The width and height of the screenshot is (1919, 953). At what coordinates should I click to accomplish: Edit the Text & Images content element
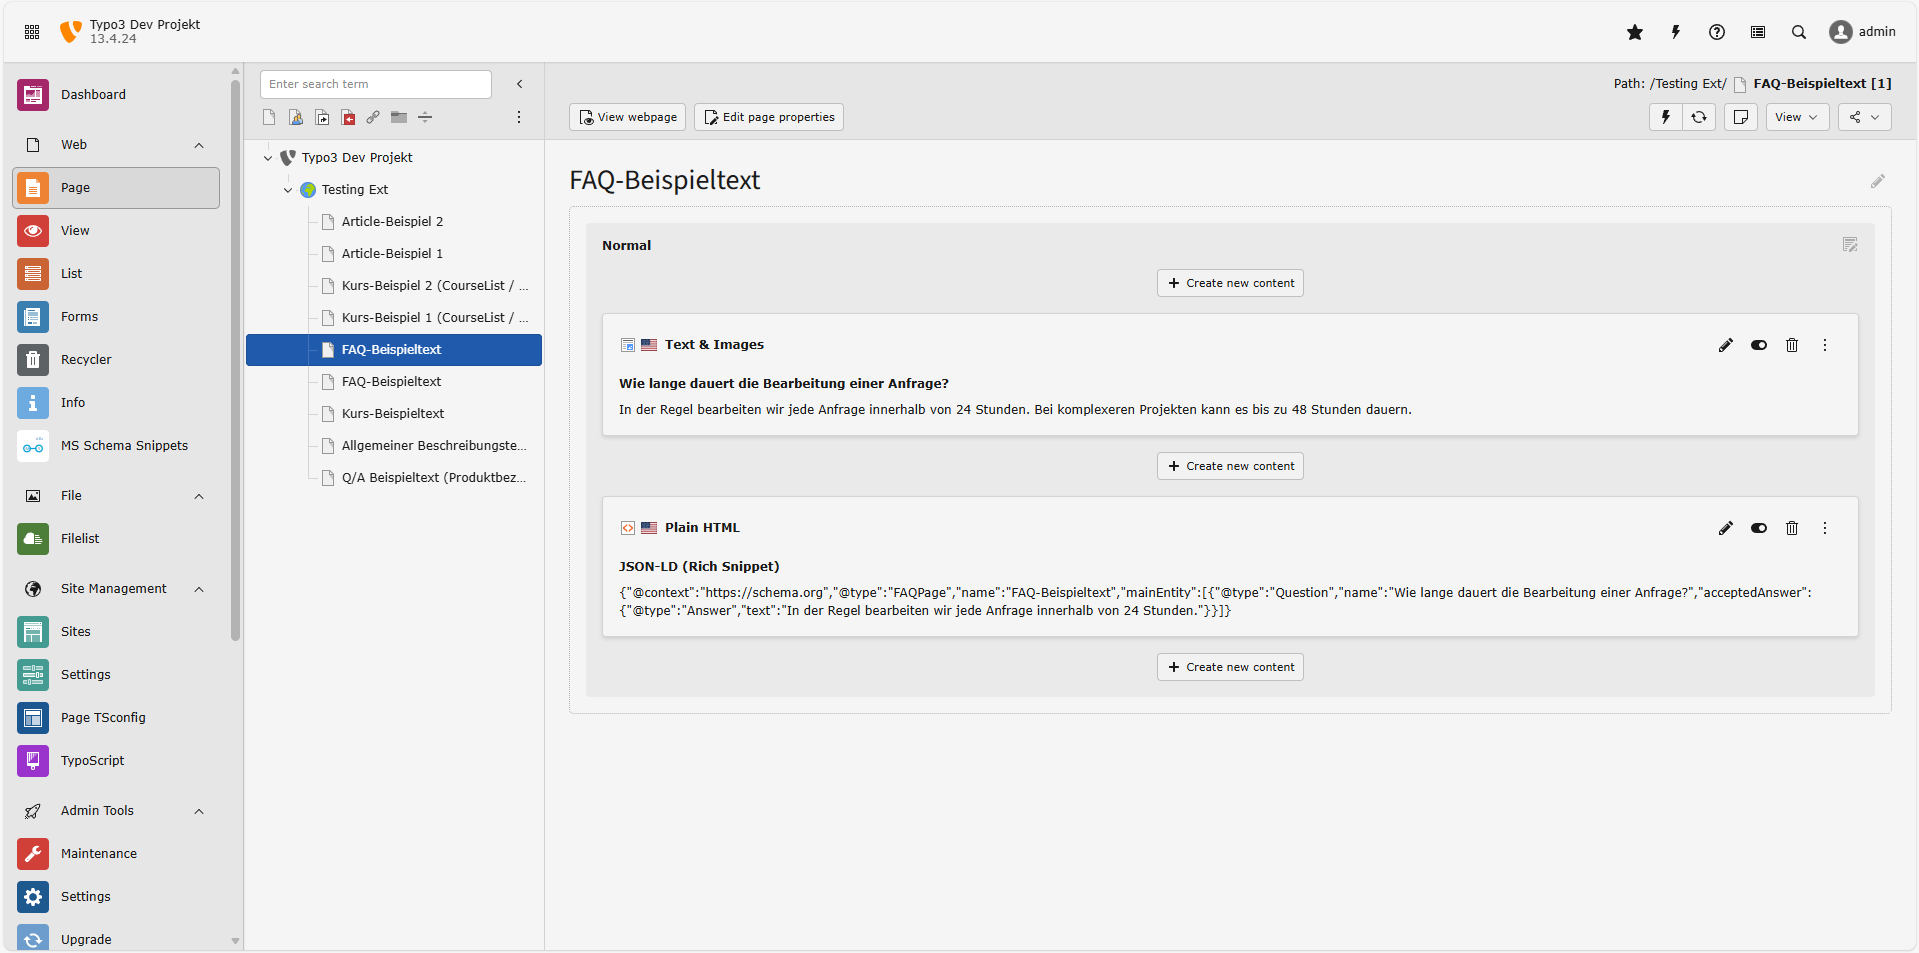click(x=1726, y=345)
